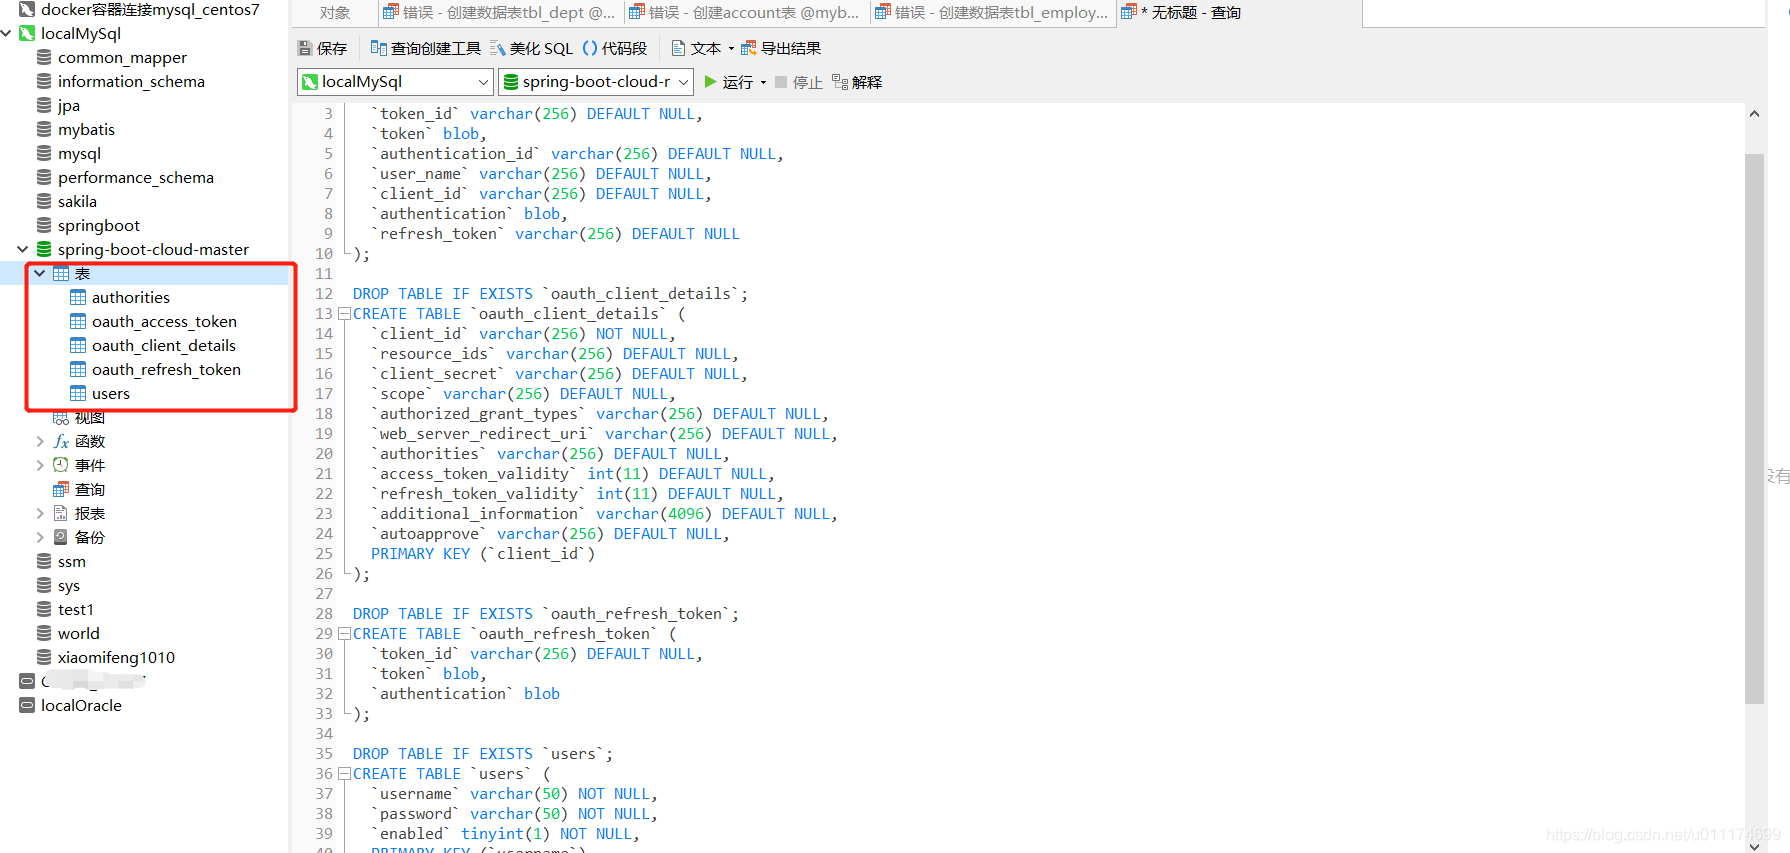1790x853 pixels.
Task: Switch to the tbl_employ error tab
Action: [x=992, y=13]
